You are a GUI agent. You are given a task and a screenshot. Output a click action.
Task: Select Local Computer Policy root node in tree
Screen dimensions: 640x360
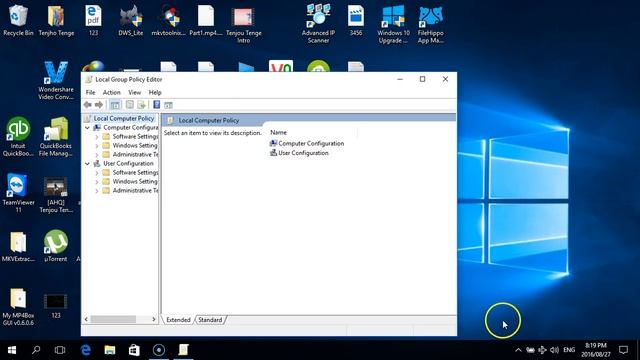(124, 118)
